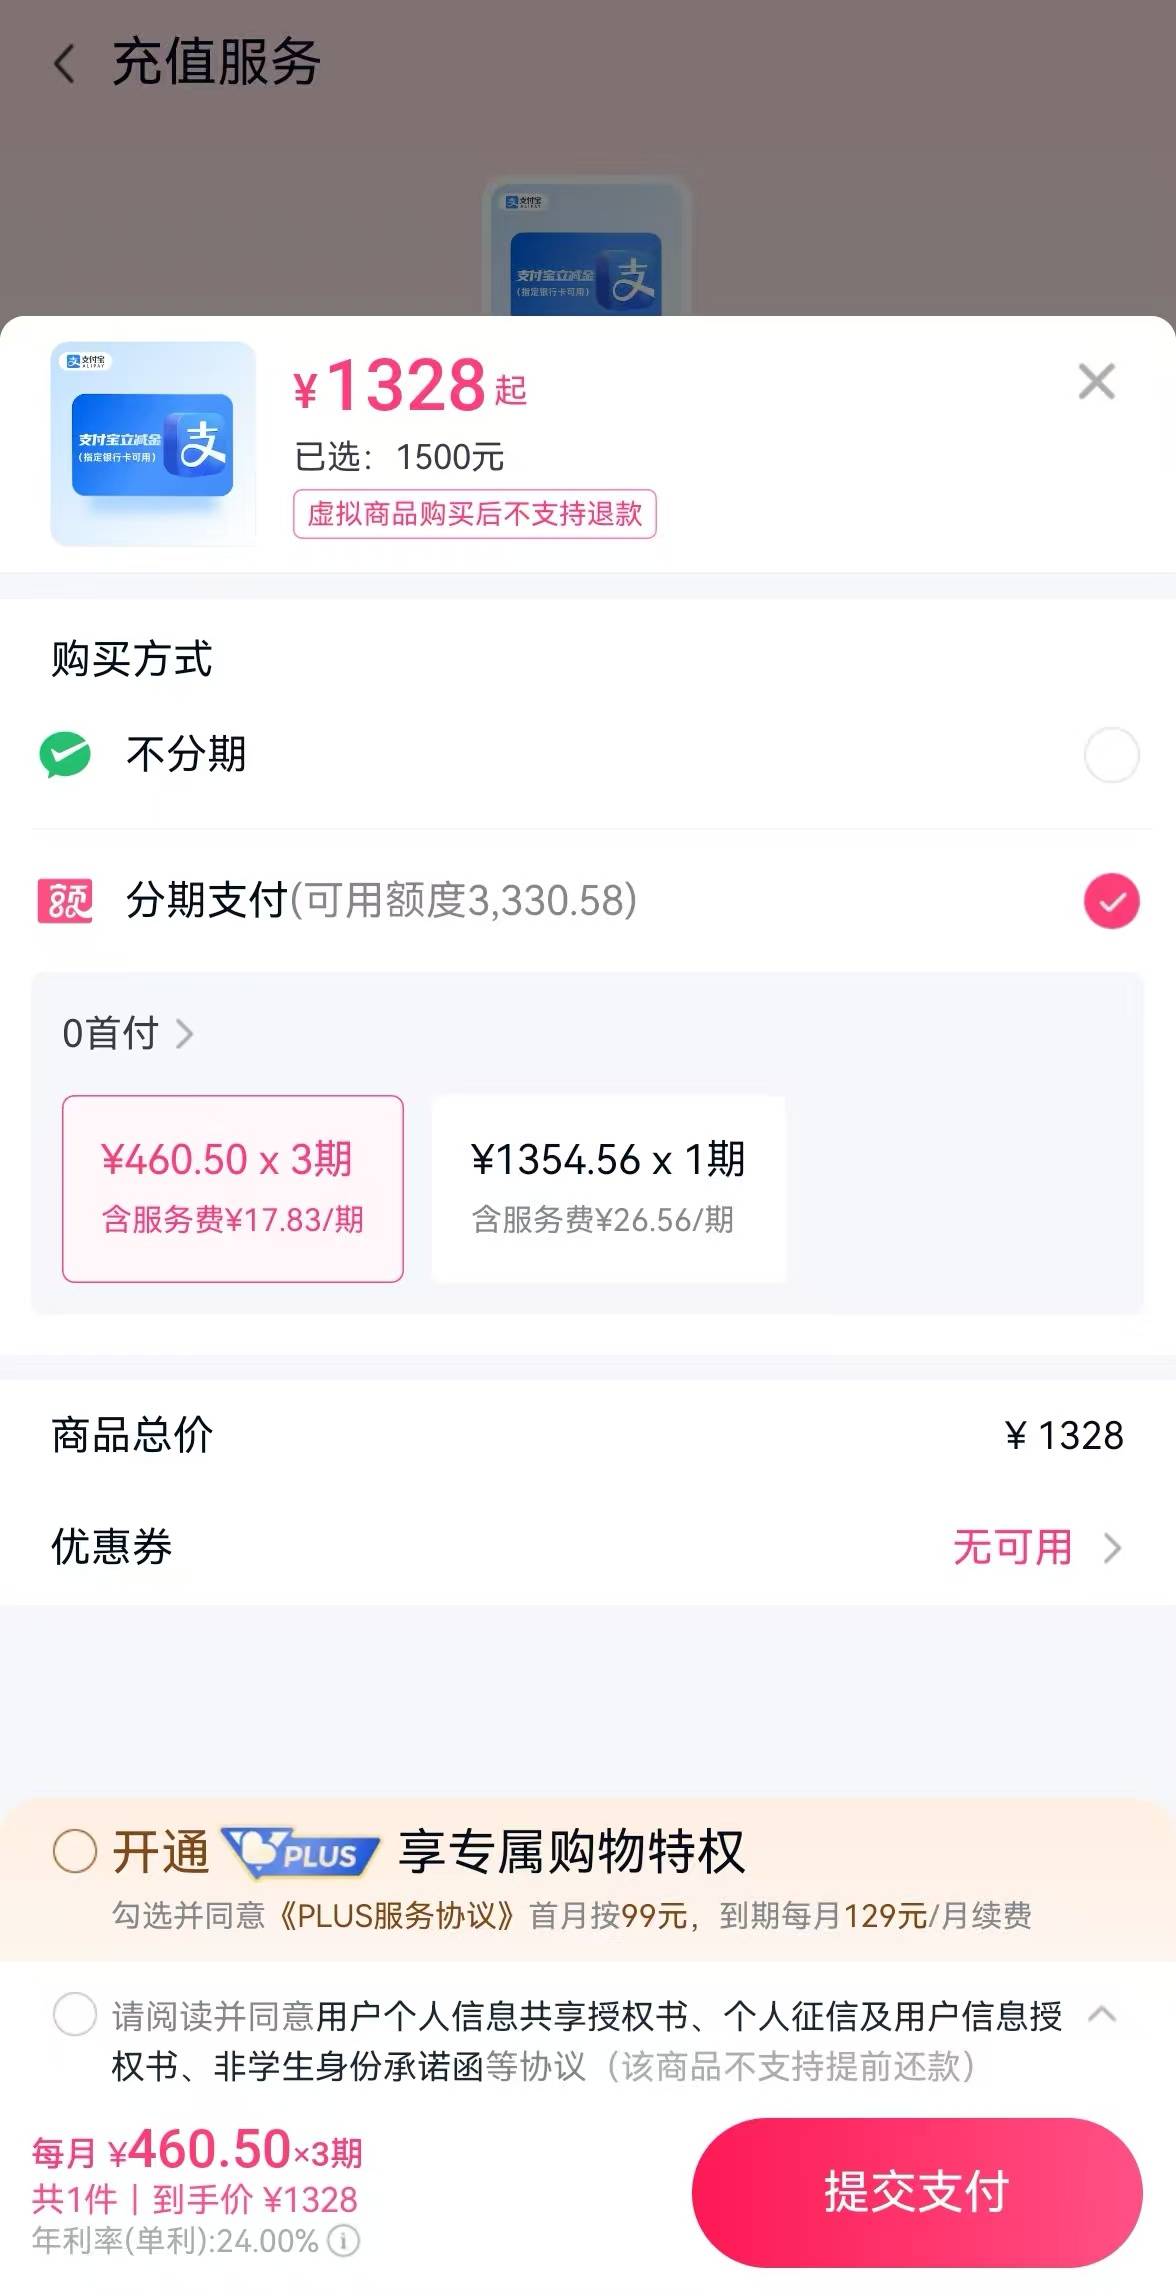Select the 不分期 radio button
The height and width of the screenshot is (2296, 1176).
click(x=1111, y=755)
